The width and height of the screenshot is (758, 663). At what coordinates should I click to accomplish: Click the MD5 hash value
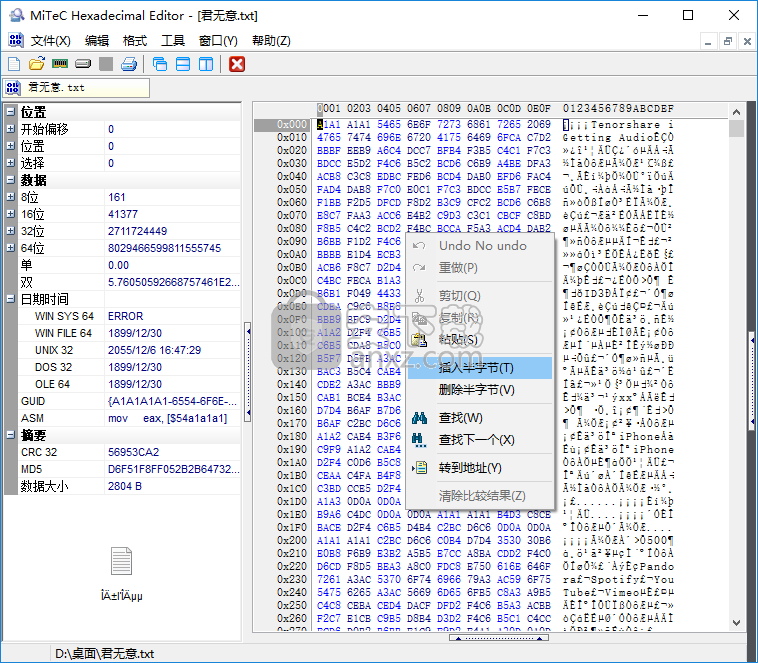click(173, 469)
